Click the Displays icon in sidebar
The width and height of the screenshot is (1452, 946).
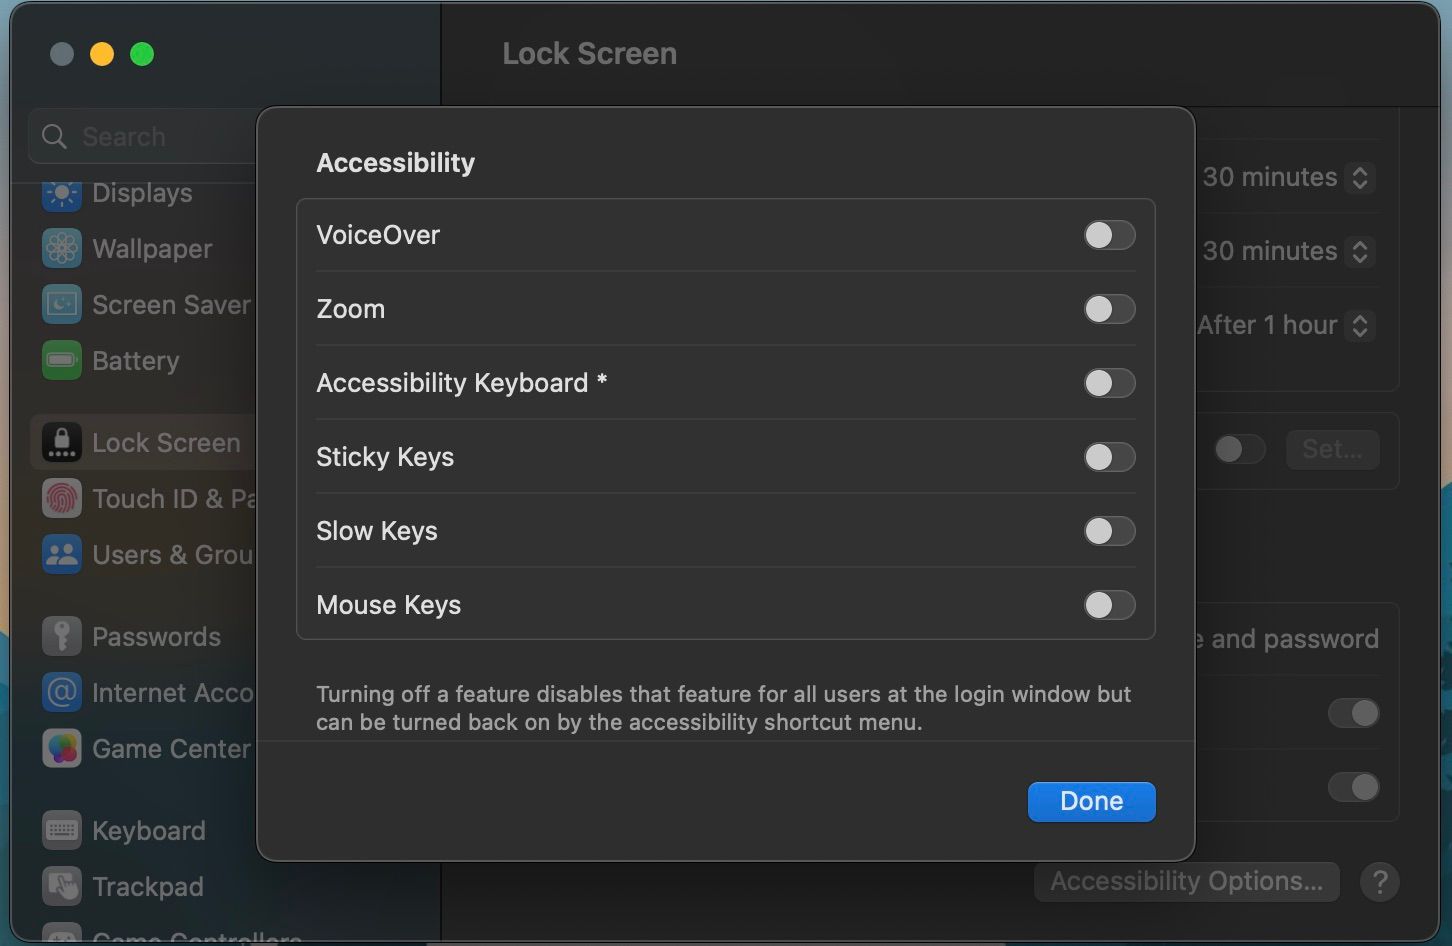tap(61, 193)
